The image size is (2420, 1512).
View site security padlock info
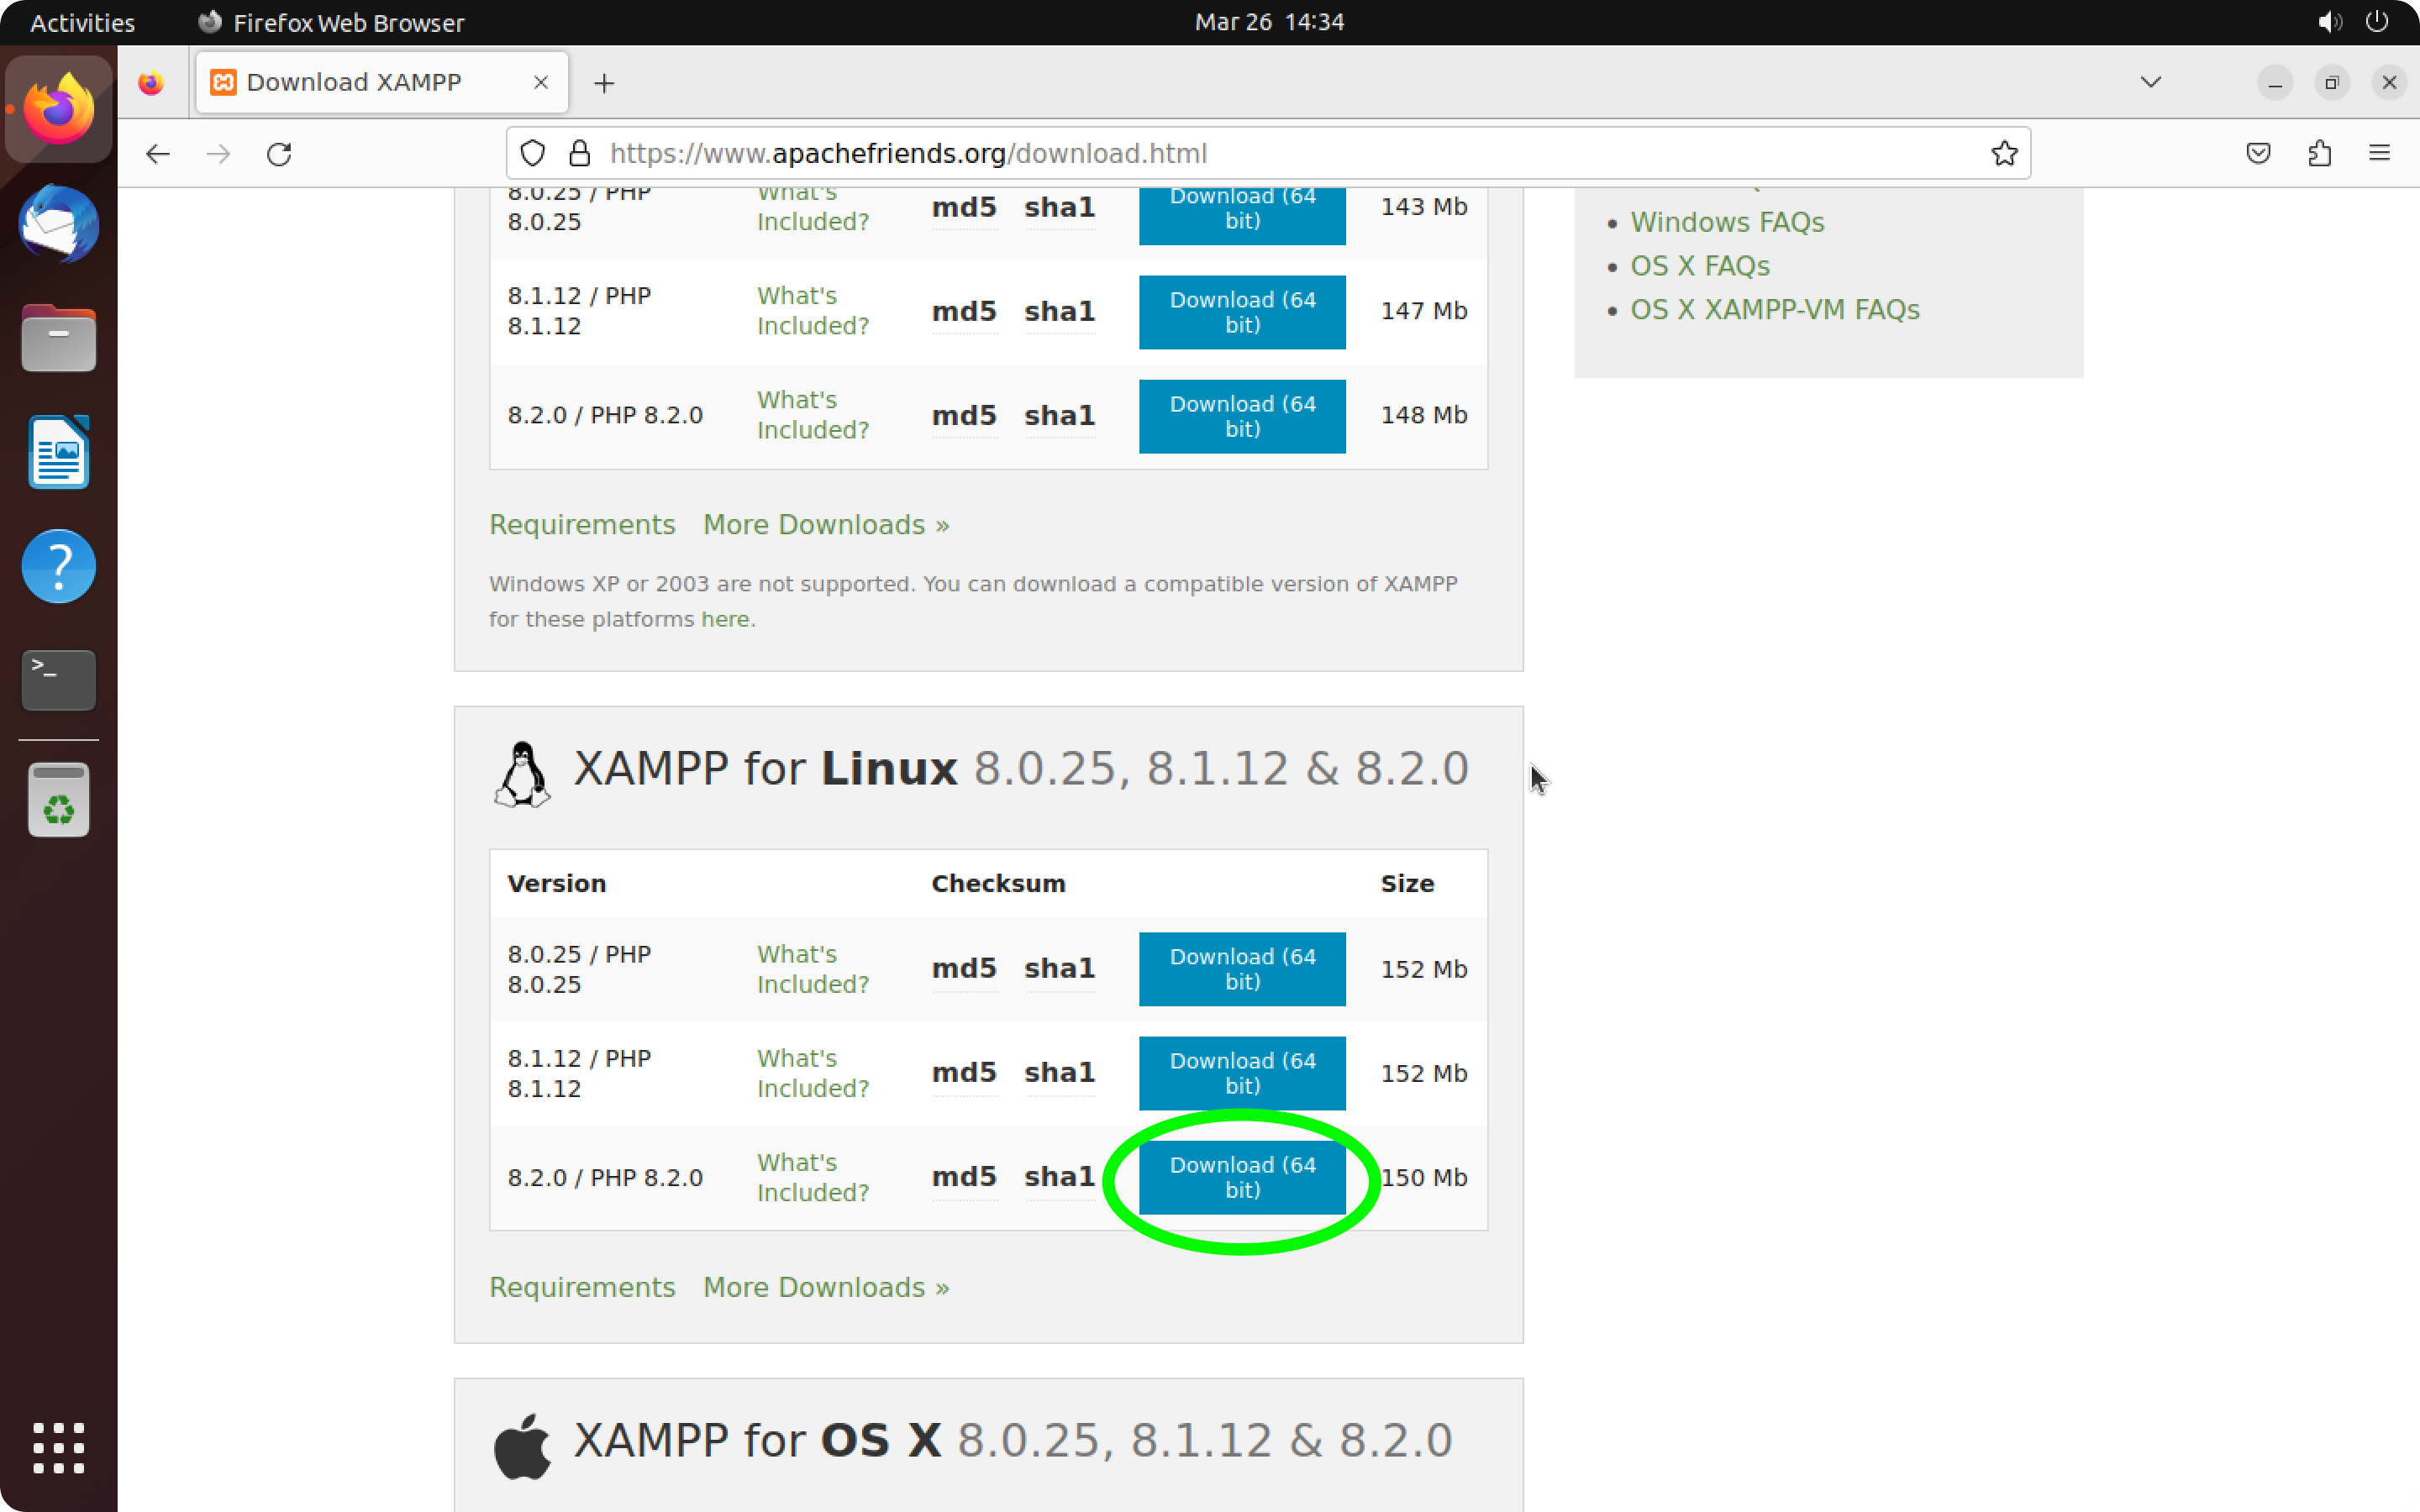[579, 153]
